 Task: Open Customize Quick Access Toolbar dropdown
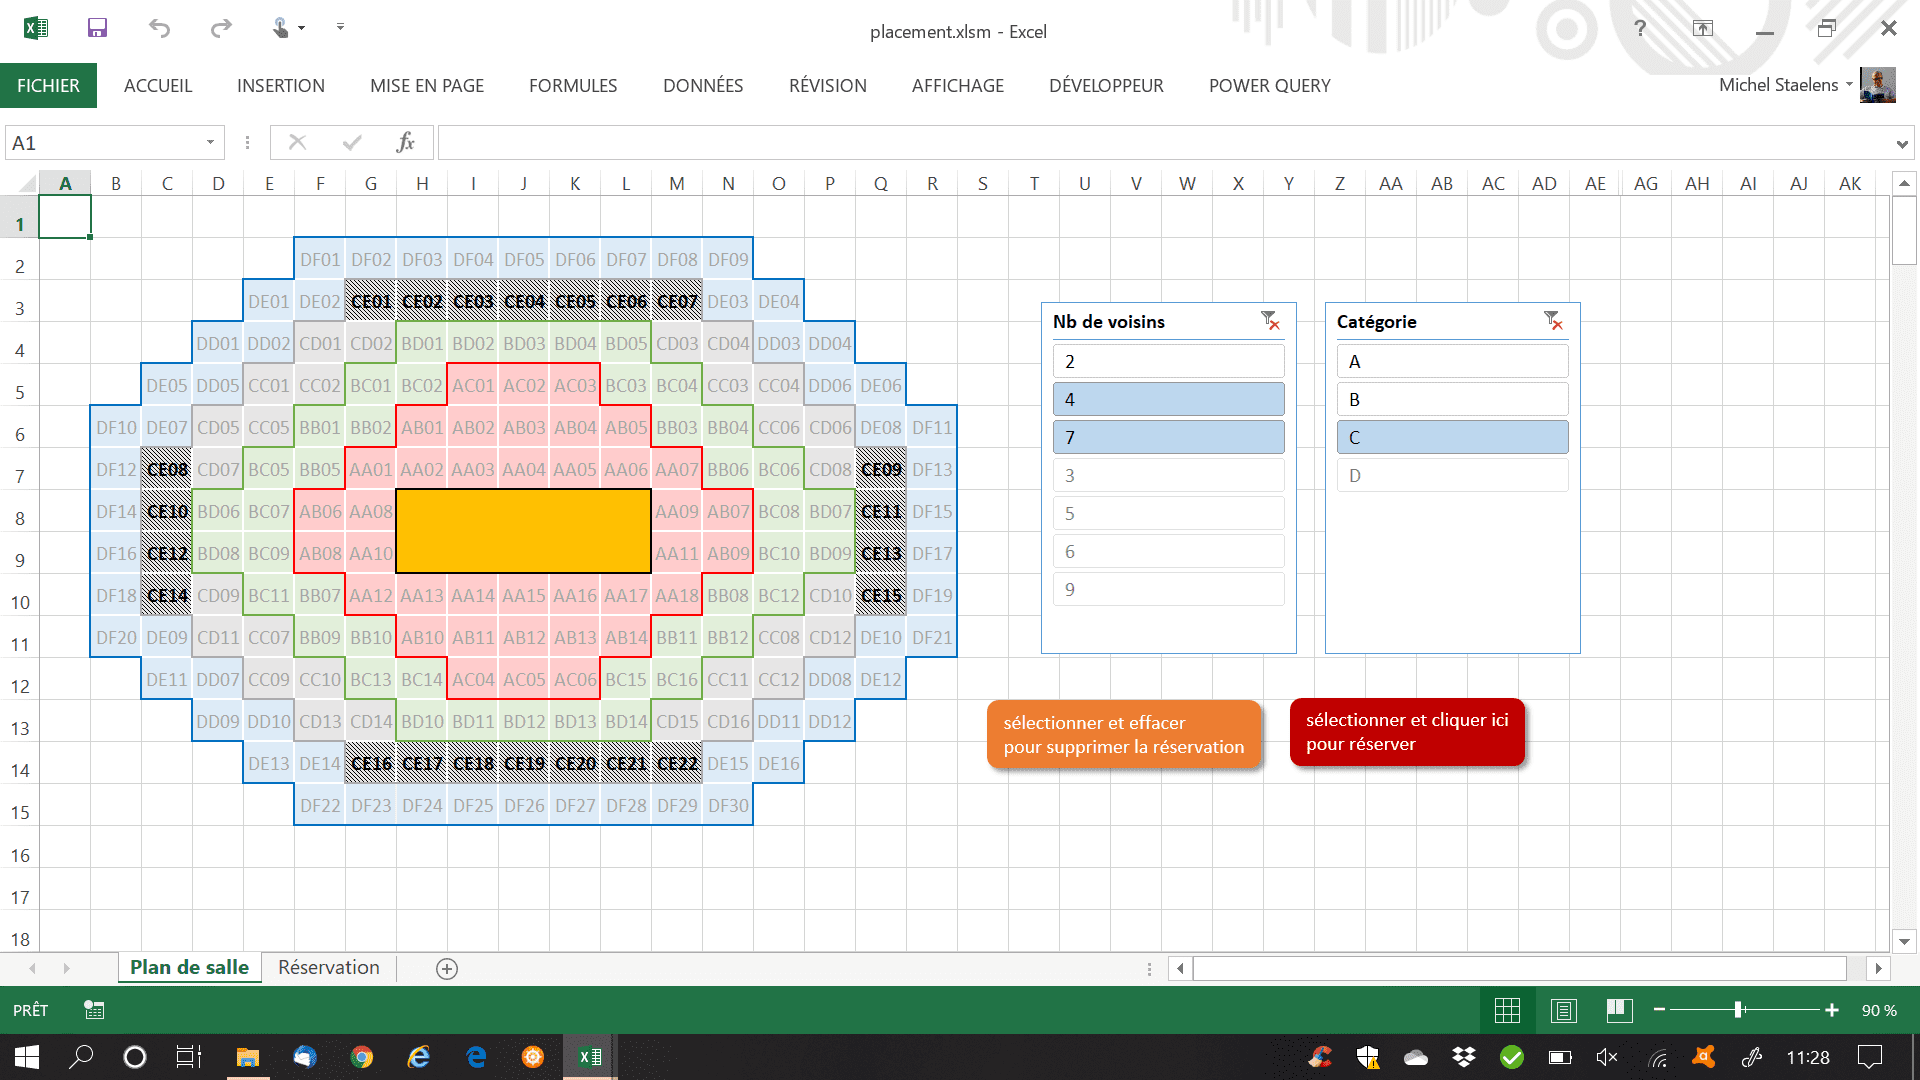[x=340, y=28]
